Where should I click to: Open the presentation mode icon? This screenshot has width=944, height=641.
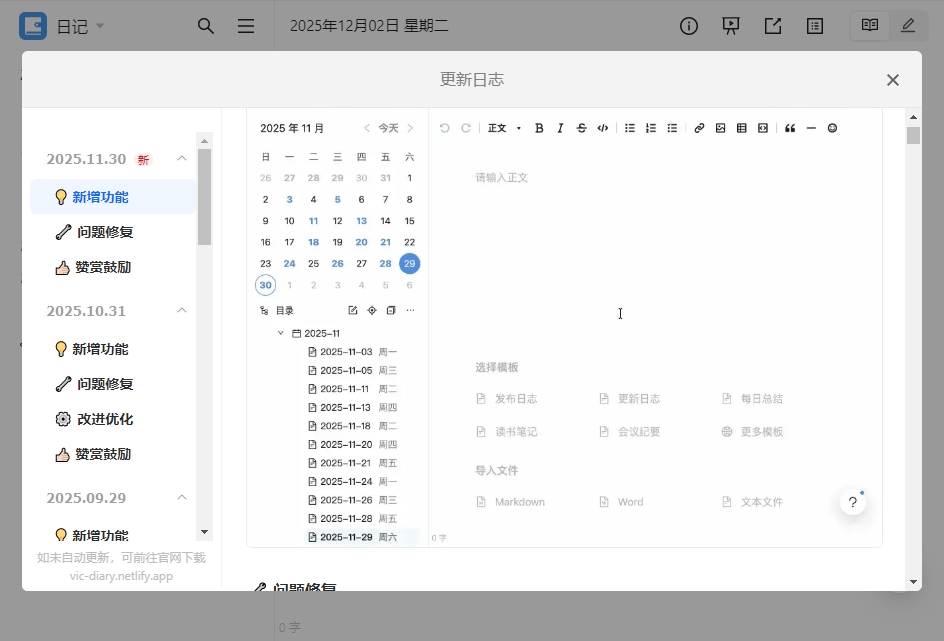click(x=731, y=26)
